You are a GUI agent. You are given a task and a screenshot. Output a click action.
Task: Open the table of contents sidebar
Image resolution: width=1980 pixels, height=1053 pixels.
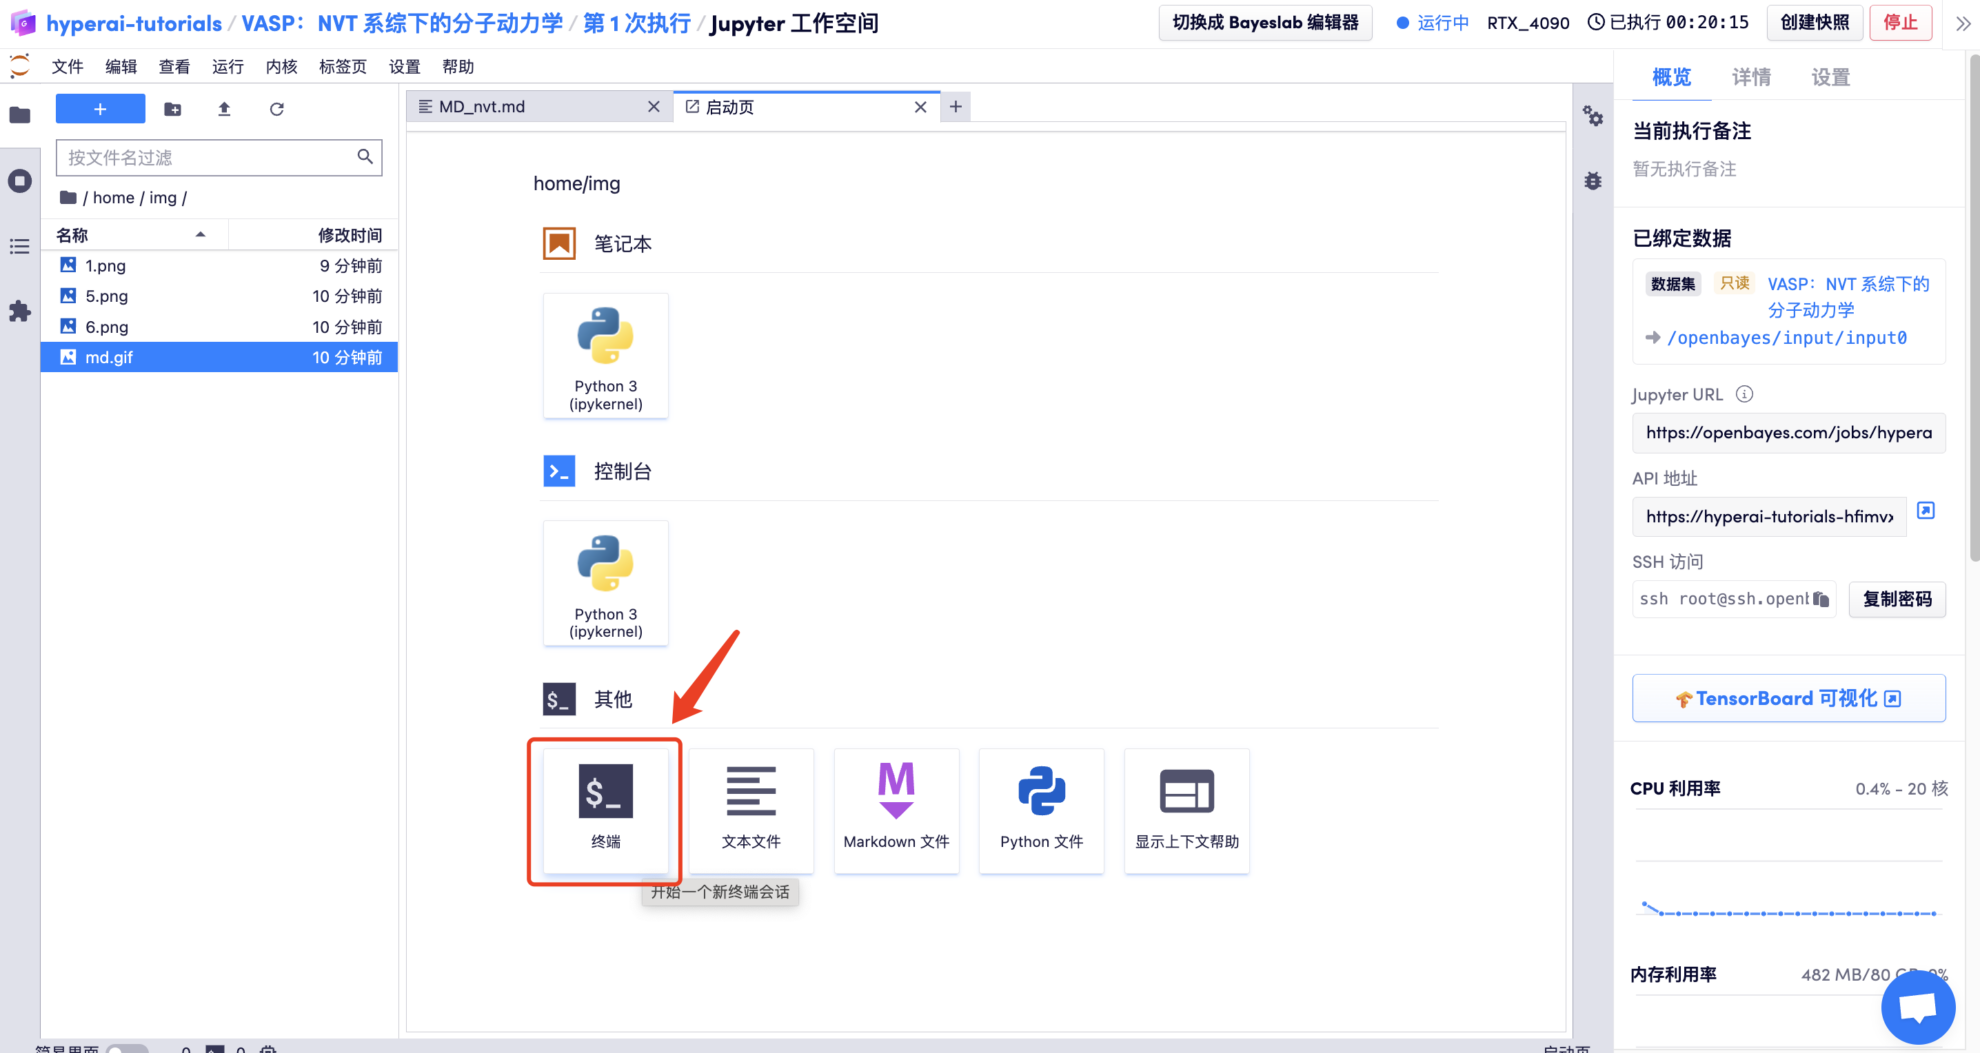(x=20, y=246)
